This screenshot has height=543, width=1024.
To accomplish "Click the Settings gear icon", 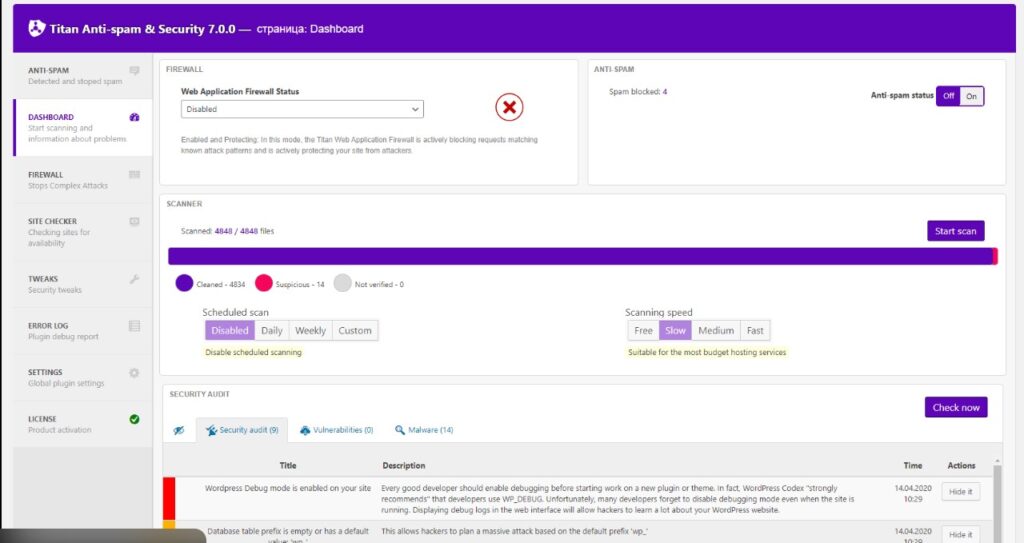I will click(x=134, y=373).
